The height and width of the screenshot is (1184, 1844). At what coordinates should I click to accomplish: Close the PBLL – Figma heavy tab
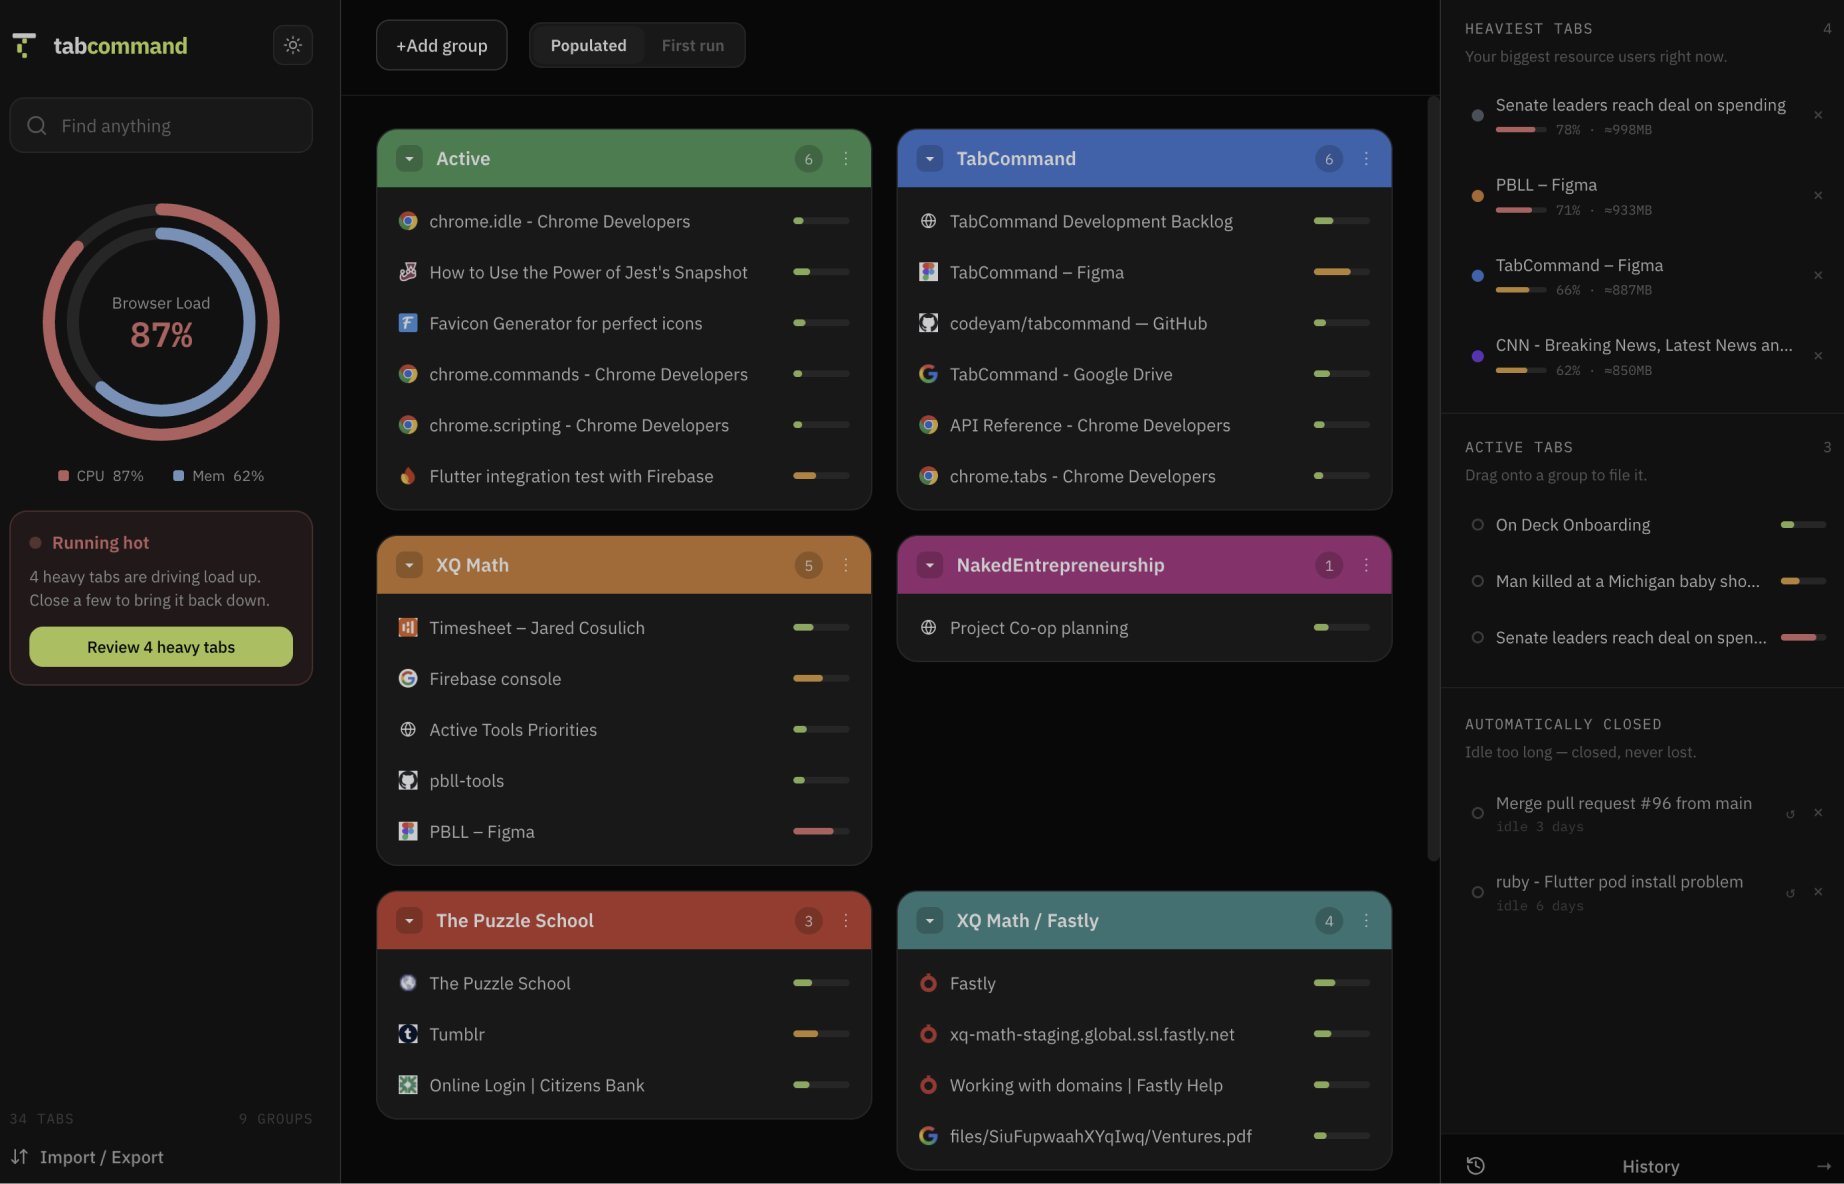pos(1818,195)
